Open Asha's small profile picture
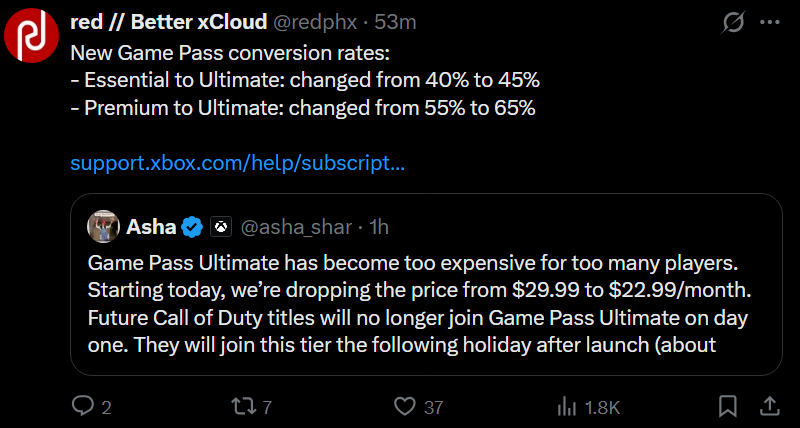This screenshot has width=800, height=428. [104, 227]
